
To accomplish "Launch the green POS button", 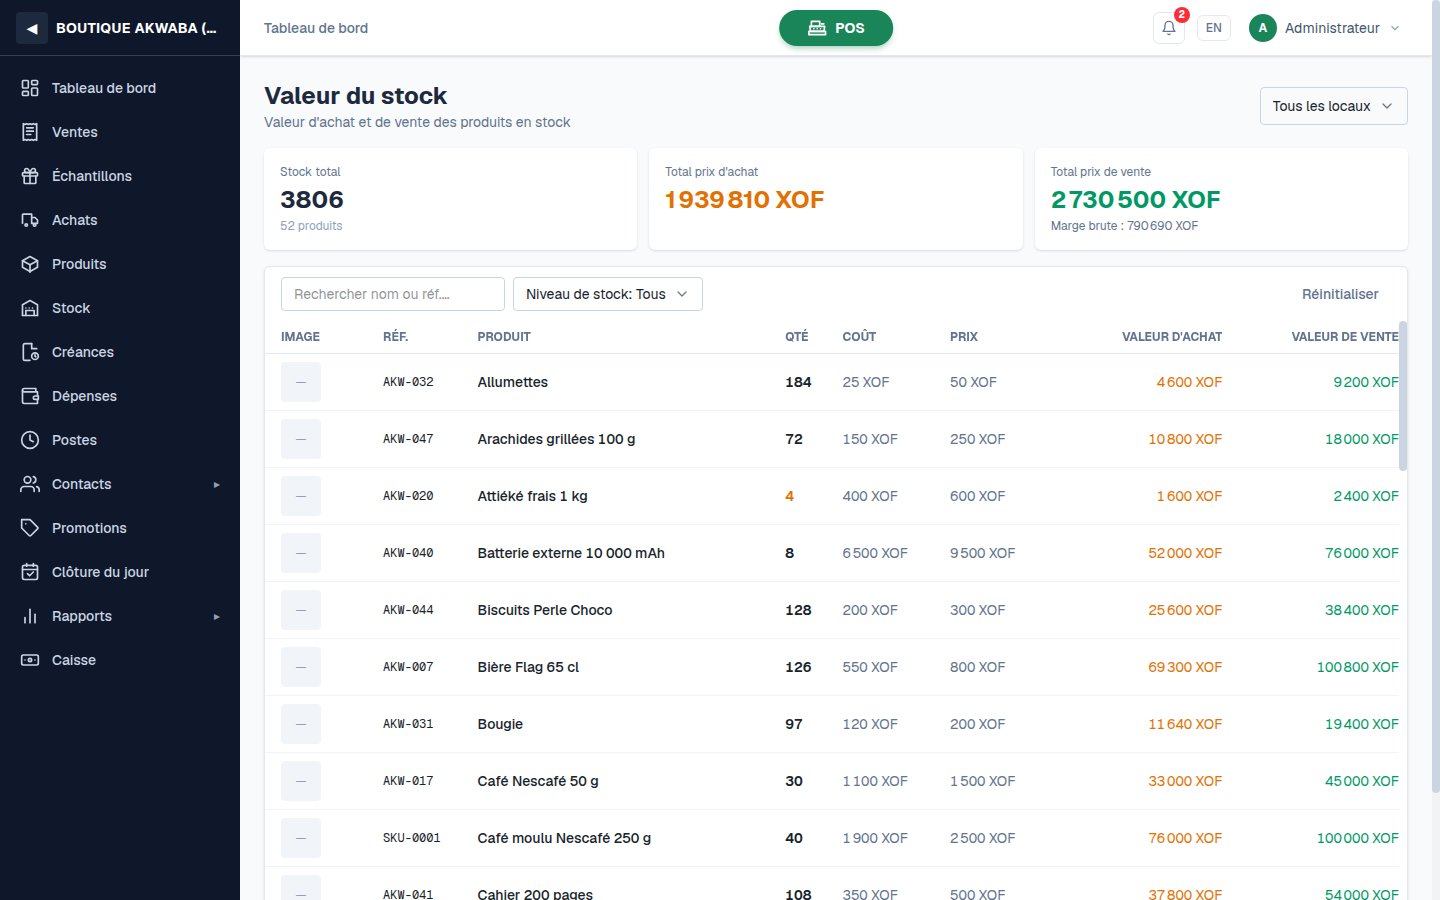I will [836, 28].
